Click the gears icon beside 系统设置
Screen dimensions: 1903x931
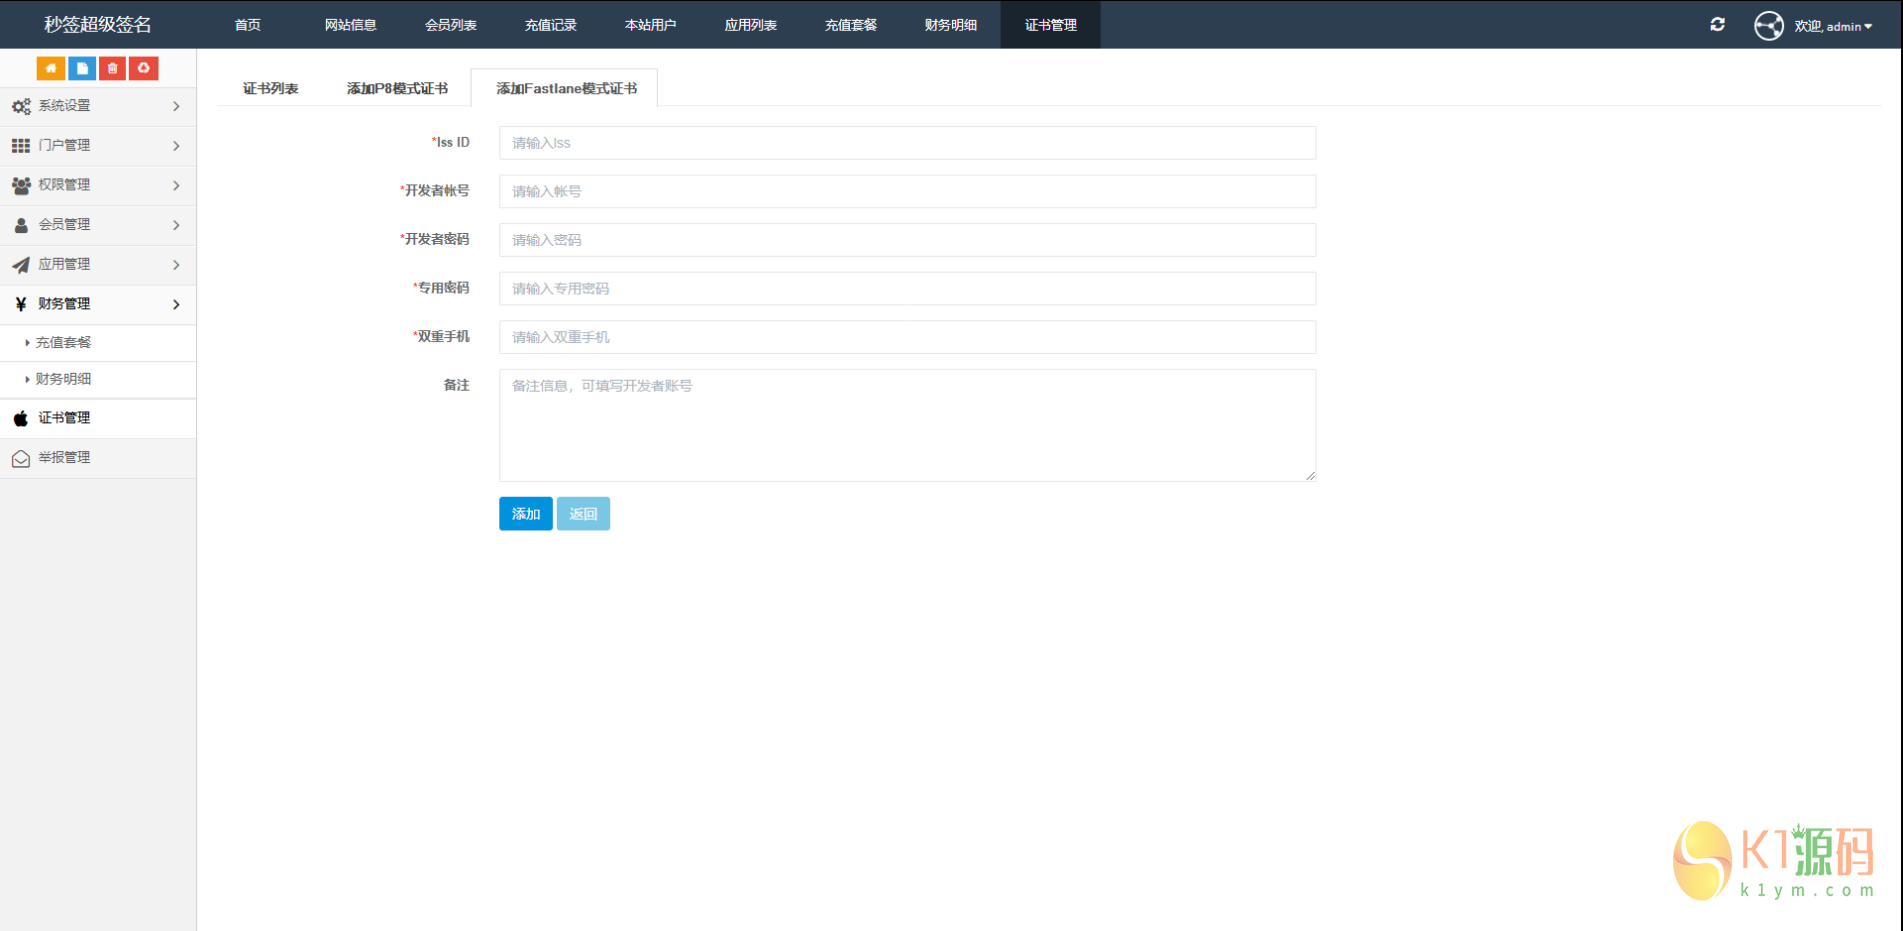[x=21, y=106]
